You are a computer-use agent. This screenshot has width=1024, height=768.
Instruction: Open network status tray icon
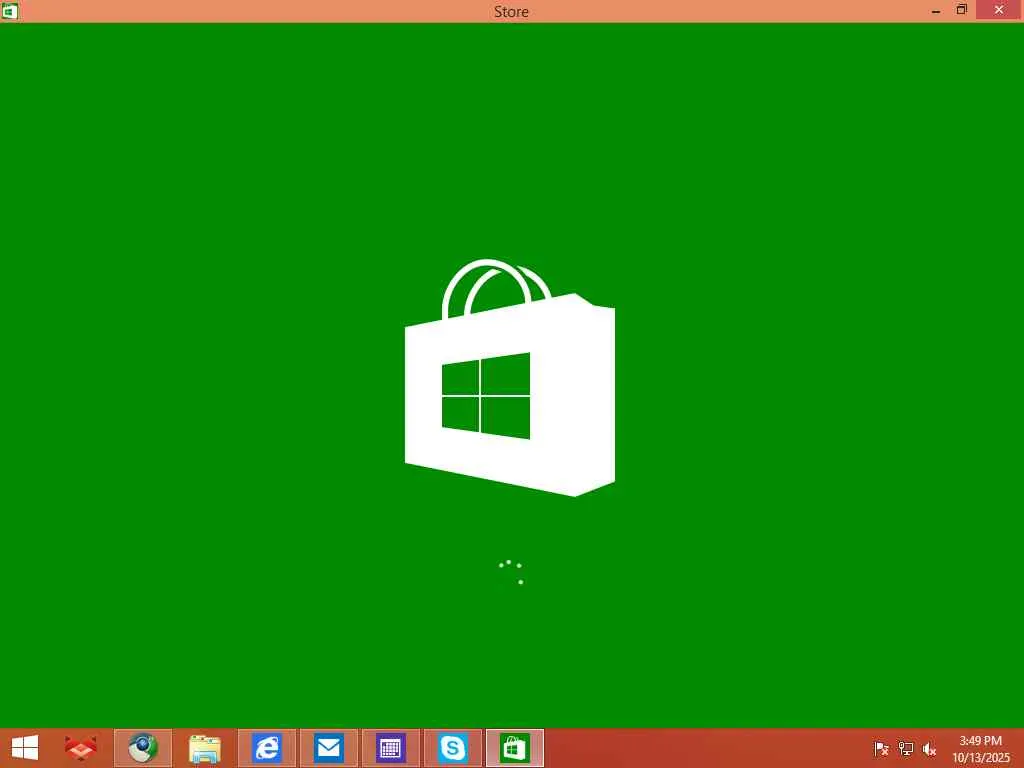coord(905,748)
